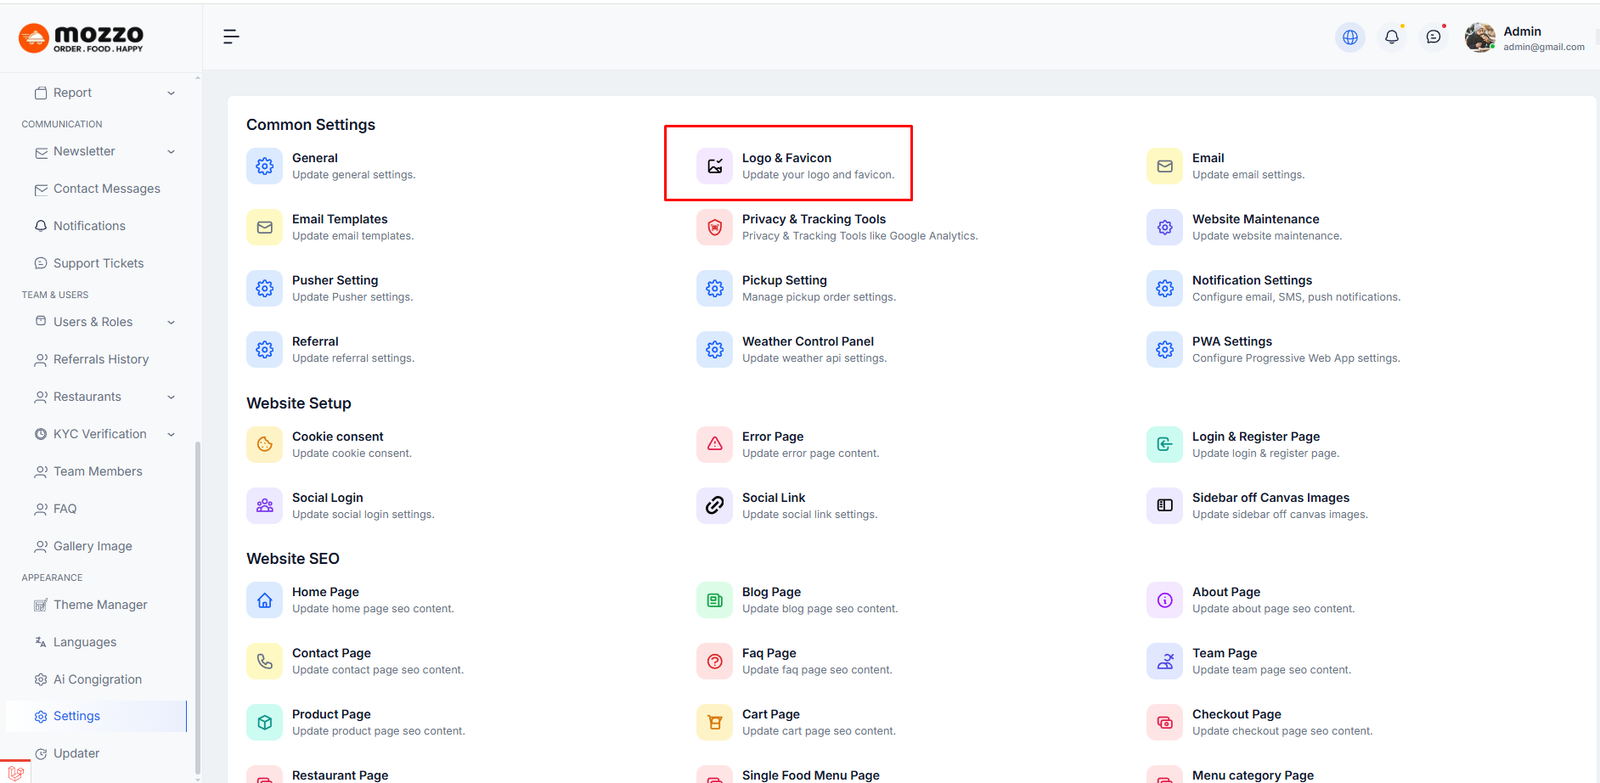
Task: Click the Referral gear icon
Action: 265,349
